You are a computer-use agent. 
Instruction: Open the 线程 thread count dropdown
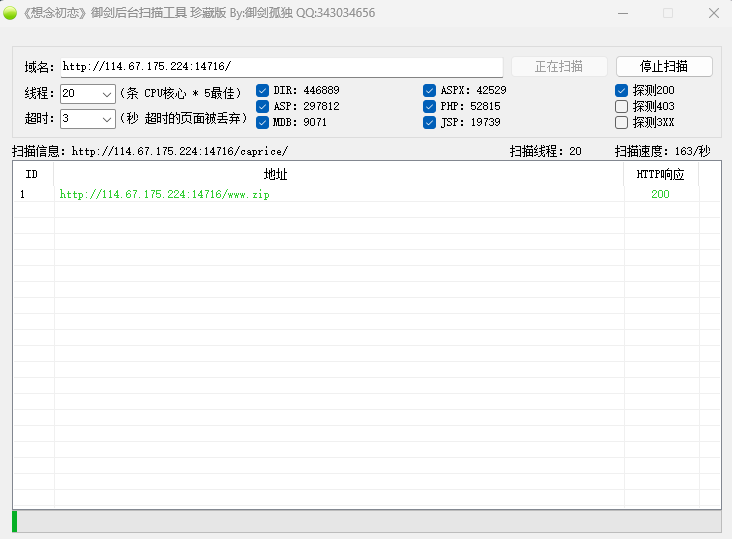pyautogui.click(x=107, y=94)
